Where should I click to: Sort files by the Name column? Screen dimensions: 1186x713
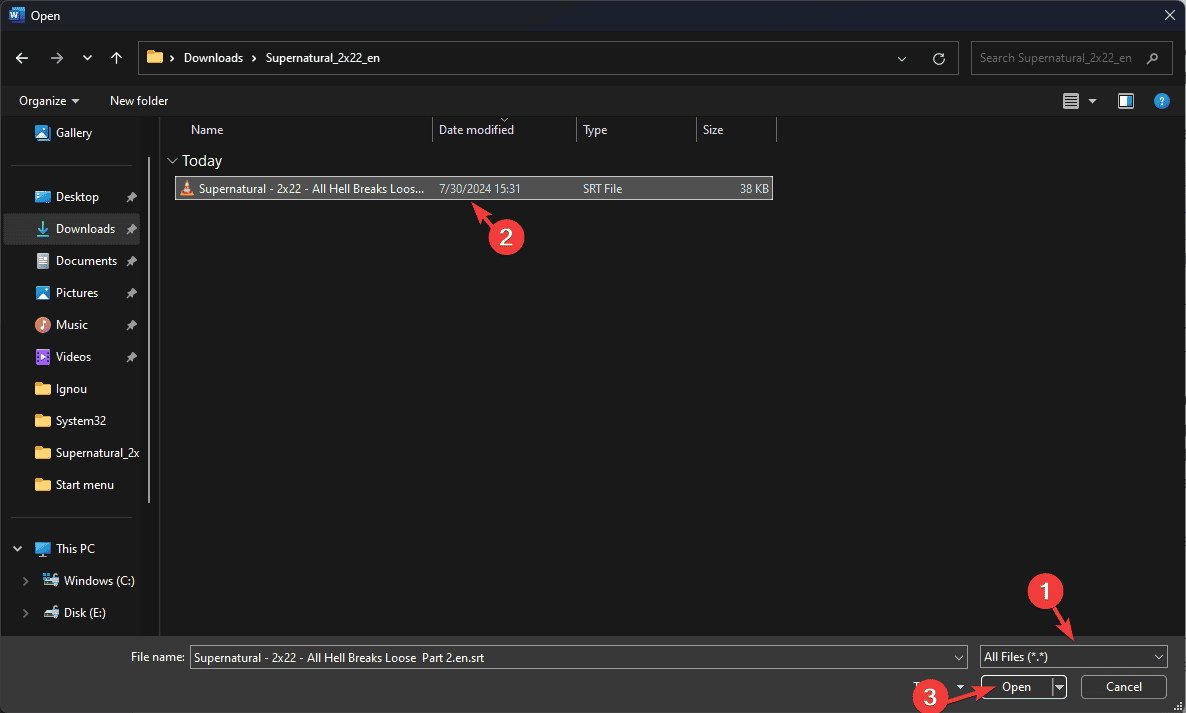[x=207, y=130]
